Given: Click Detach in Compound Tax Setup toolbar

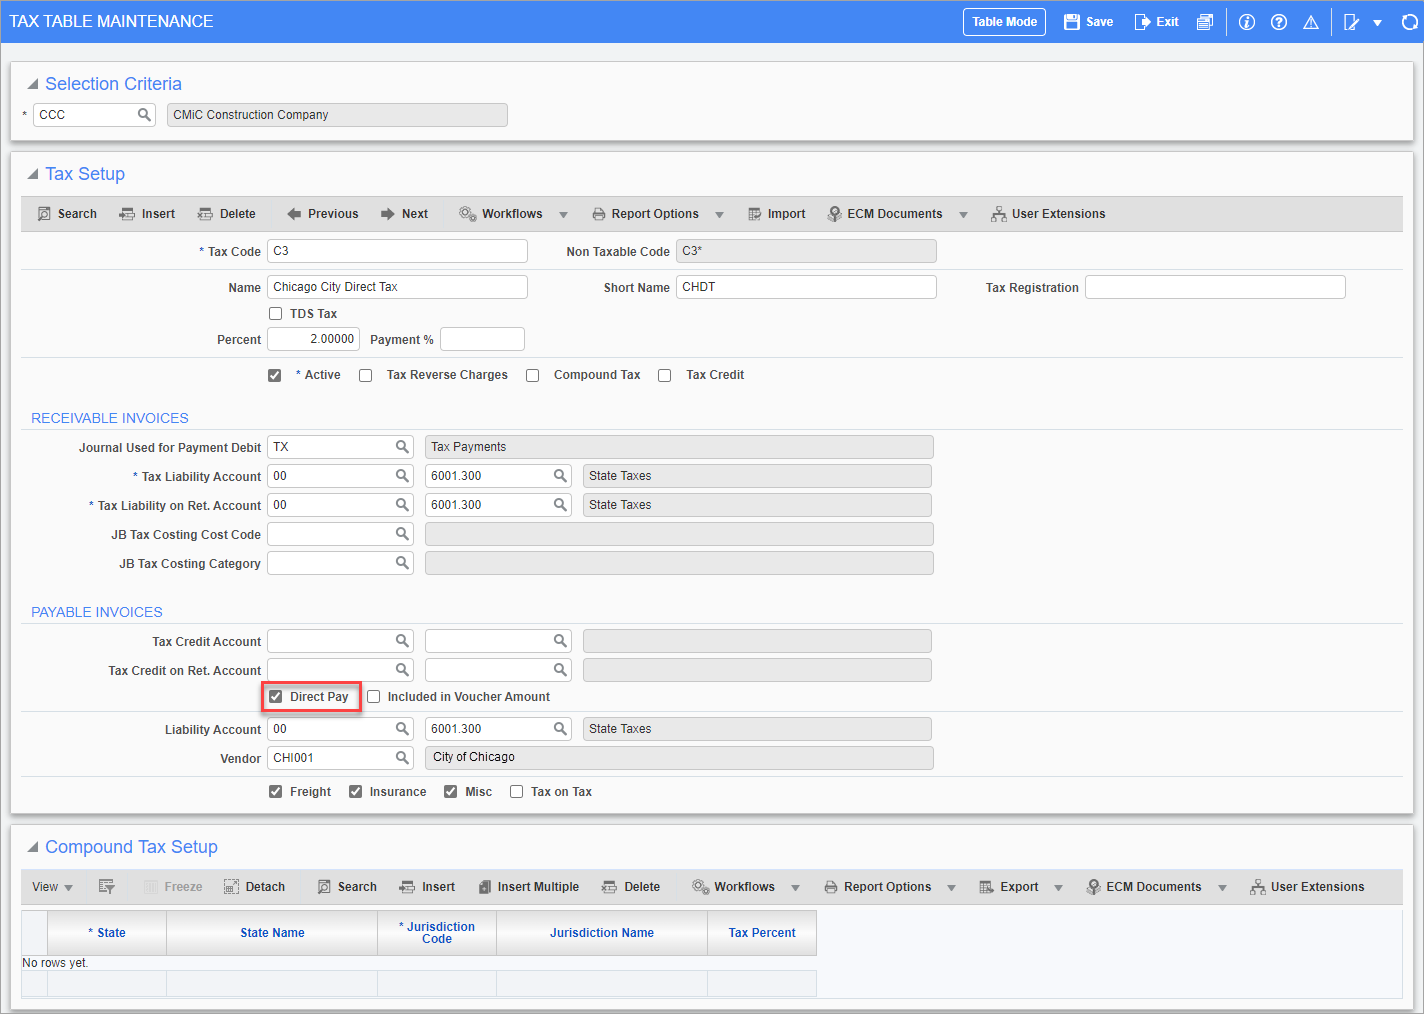Looking at the screenshot, I should pyautogui.click(x=255, y=887).
